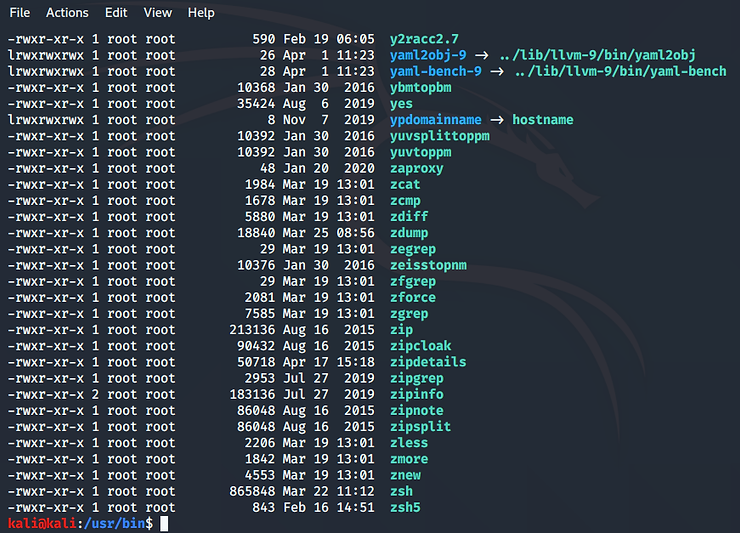
Task: Click the 183136 size of zipinfo
Action: click(252, 394)
